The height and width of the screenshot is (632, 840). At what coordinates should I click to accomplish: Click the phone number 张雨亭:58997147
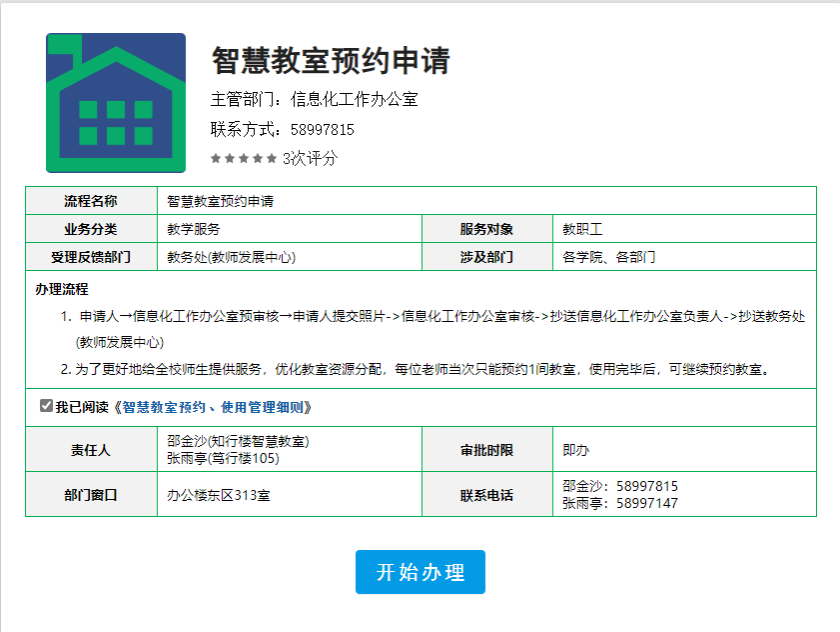click(x=620, y=503)
